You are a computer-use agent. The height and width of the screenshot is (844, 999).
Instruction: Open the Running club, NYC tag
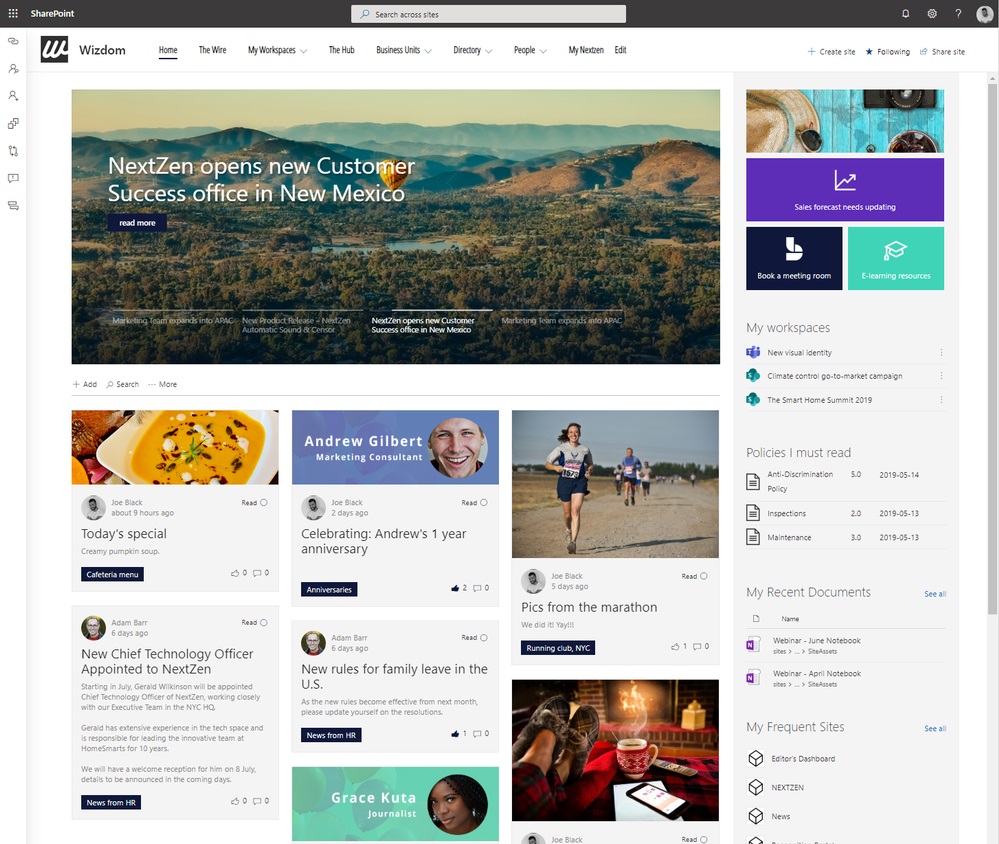pyautogui.click(x=558, y=648)
